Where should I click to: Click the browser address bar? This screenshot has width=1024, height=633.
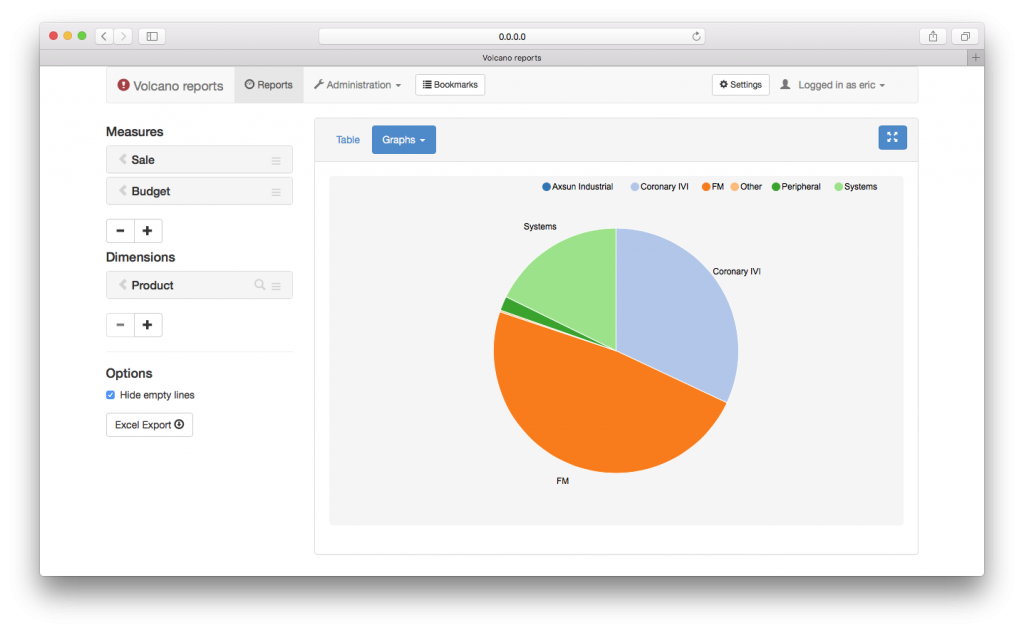point(511,37)
